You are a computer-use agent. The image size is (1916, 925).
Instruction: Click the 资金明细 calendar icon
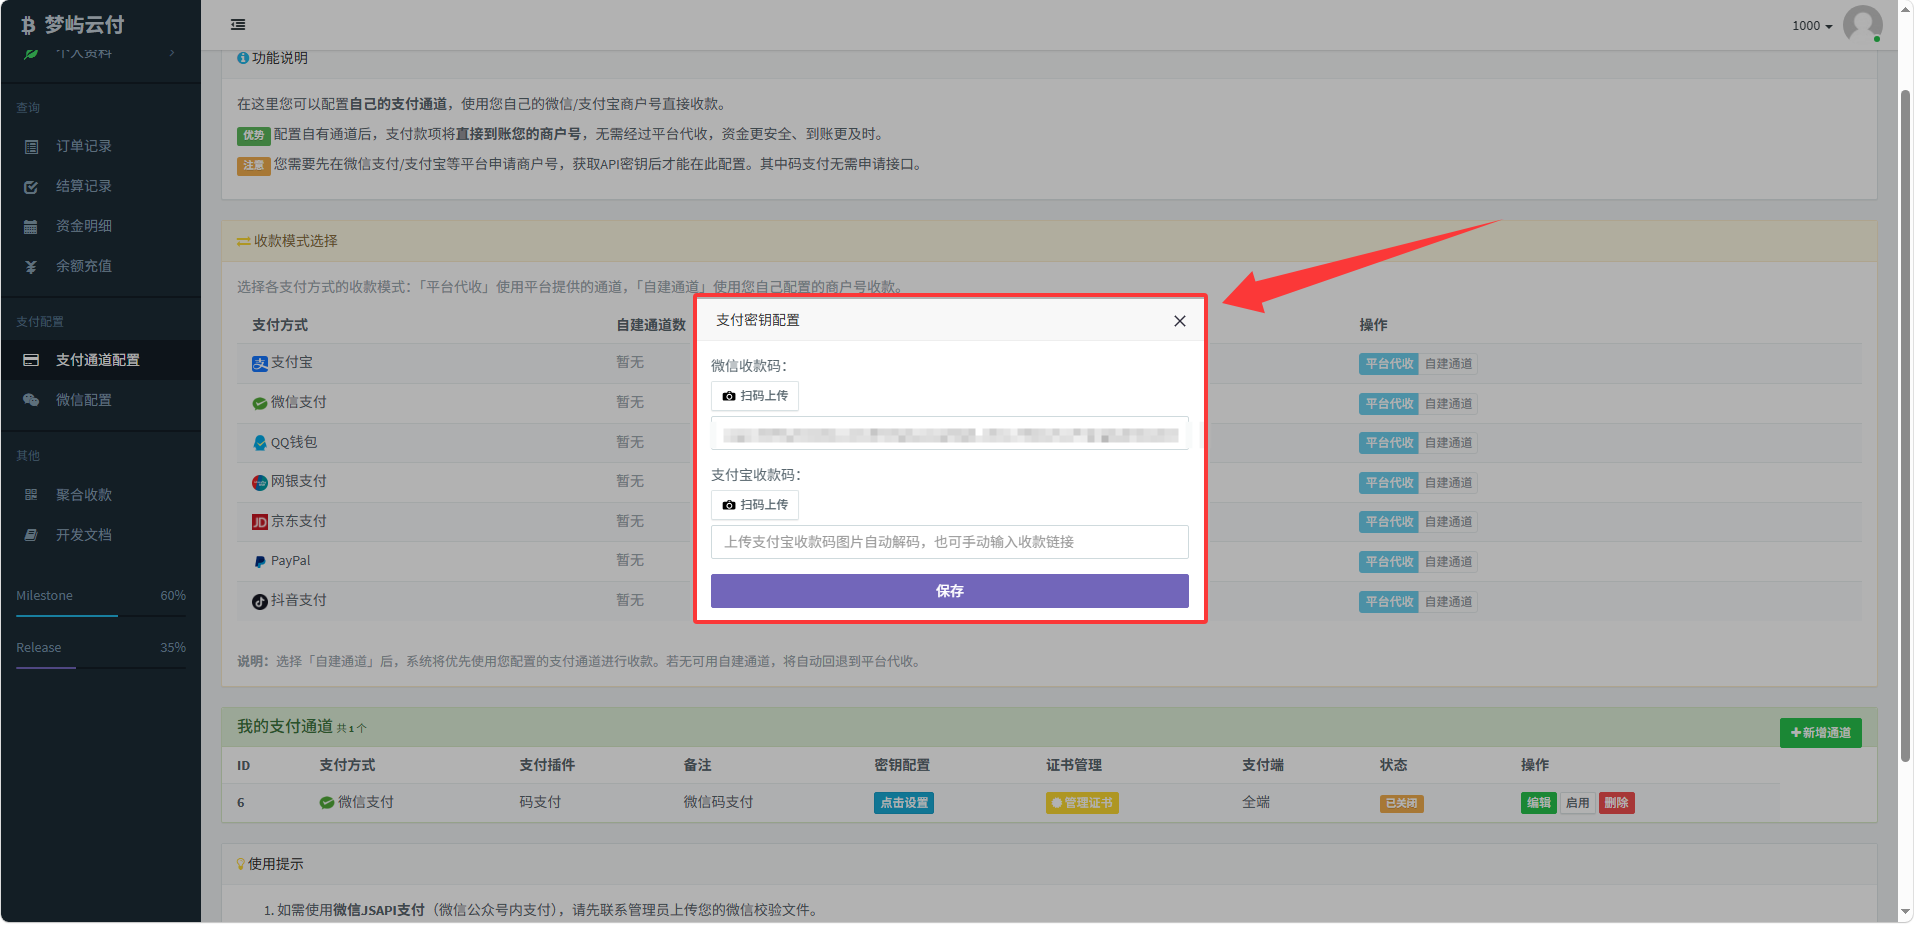tap(31, 227)
